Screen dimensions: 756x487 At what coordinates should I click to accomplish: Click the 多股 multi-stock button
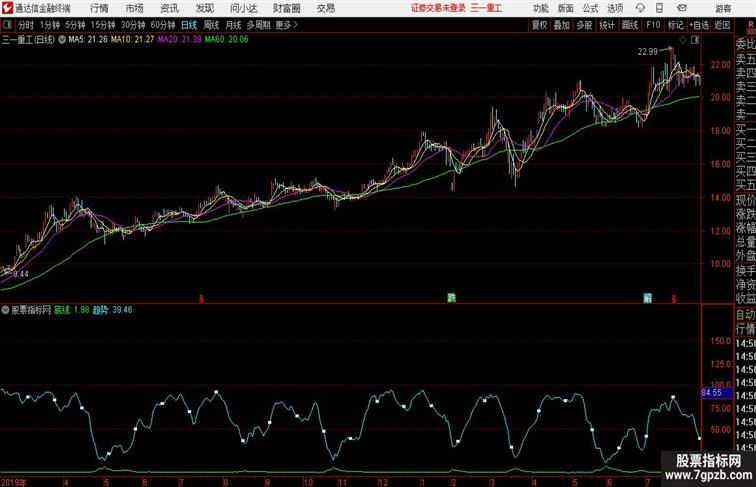coord(584,25)
